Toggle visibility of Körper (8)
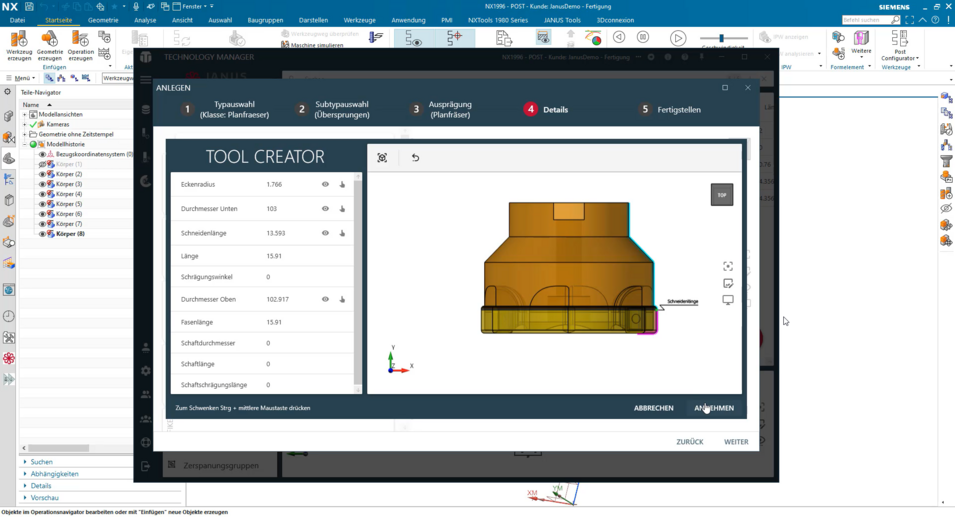Viewport: 955px width, 517px height. [x=43, y=234]
